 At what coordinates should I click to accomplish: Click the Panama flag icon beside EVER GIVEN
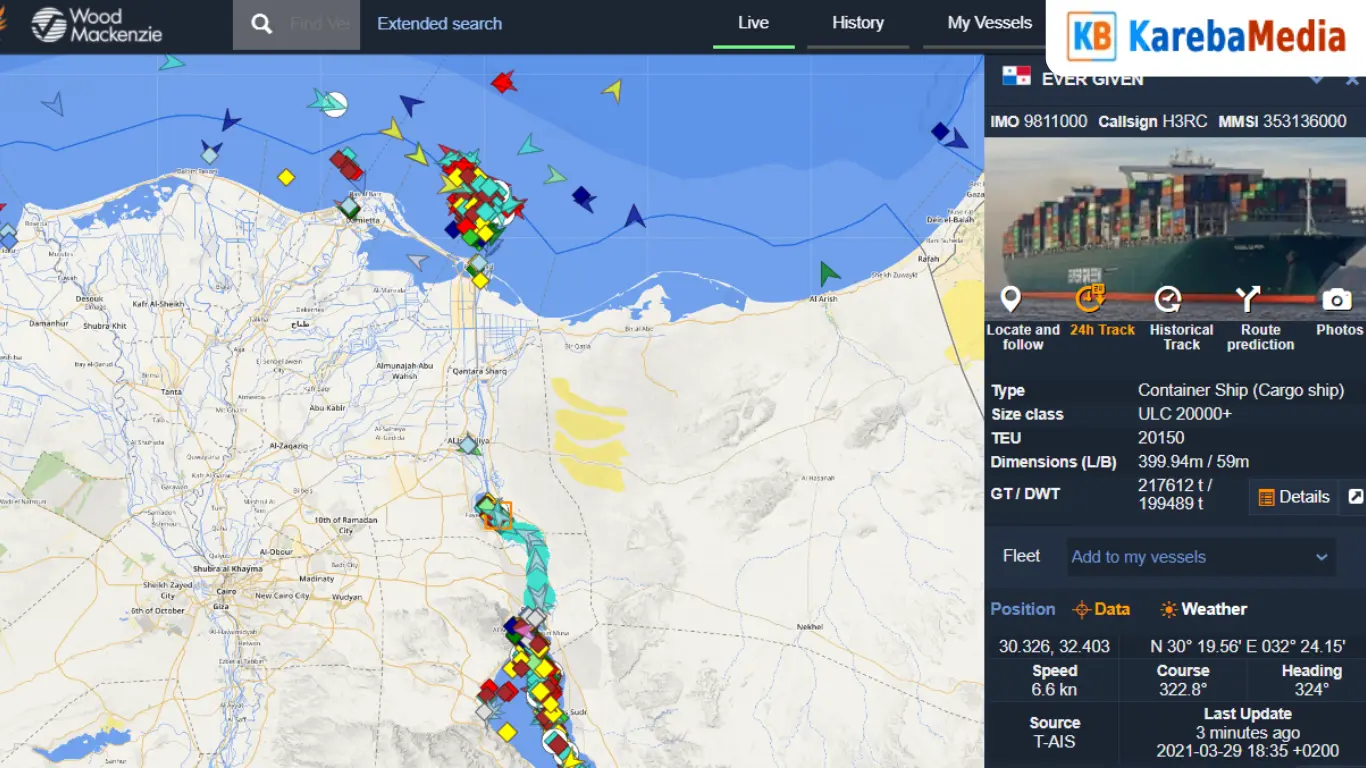(x=1016, y=78)
